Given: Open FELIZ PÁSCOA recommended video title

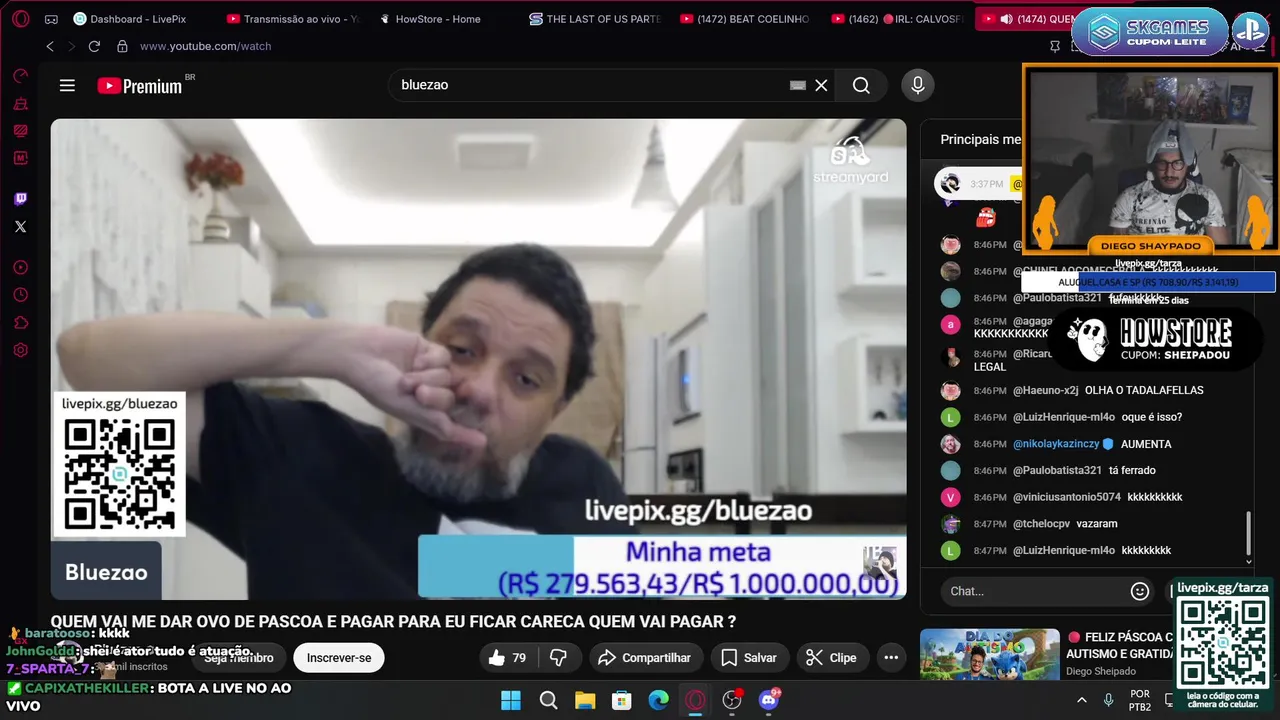Looking at the screenshot, I should (x=1119, y=645).
